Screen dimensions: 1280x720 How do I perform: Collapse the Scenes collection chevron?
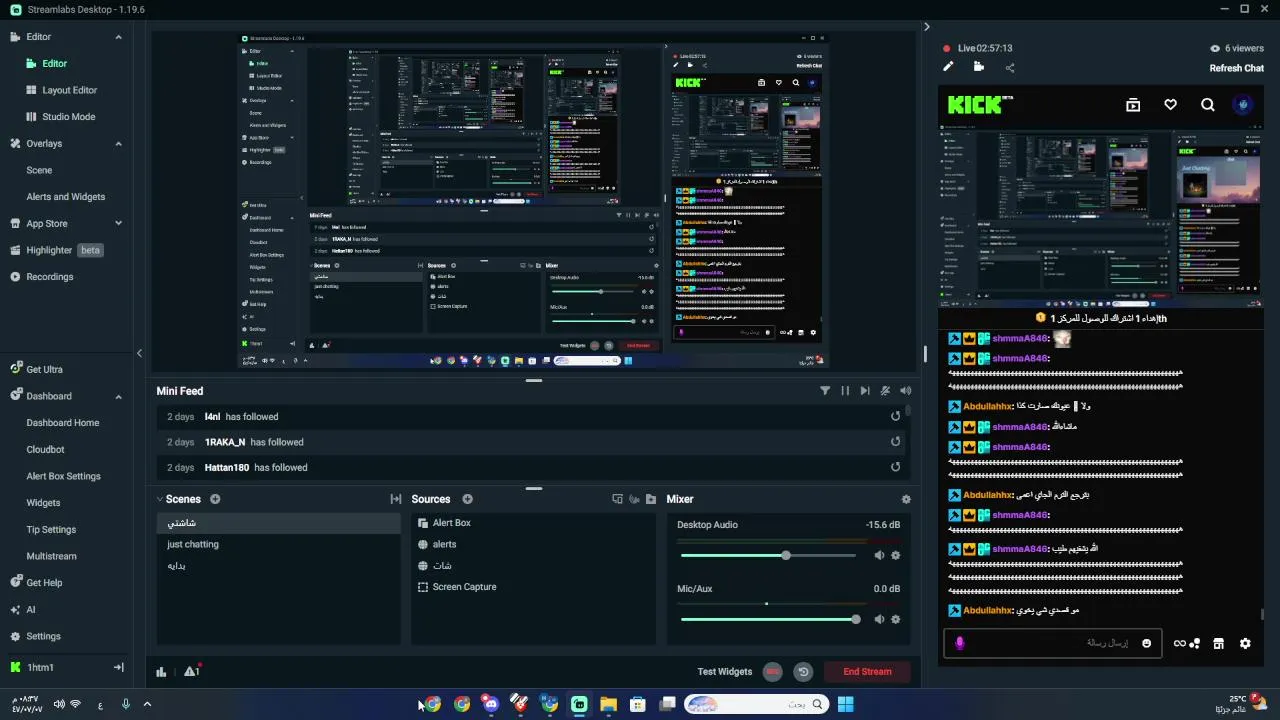pos(160,499)
